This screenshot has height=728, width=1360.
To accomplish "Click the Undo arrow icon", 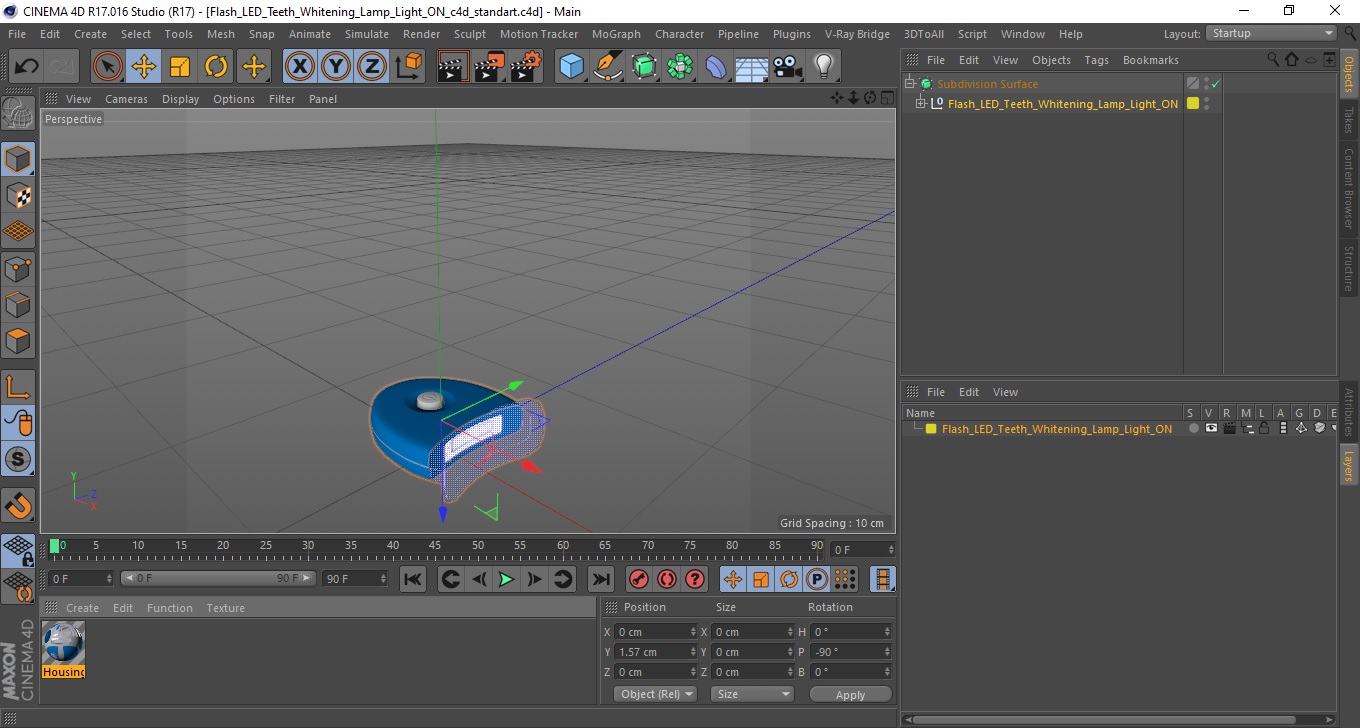I will click(x=27, y=67).
